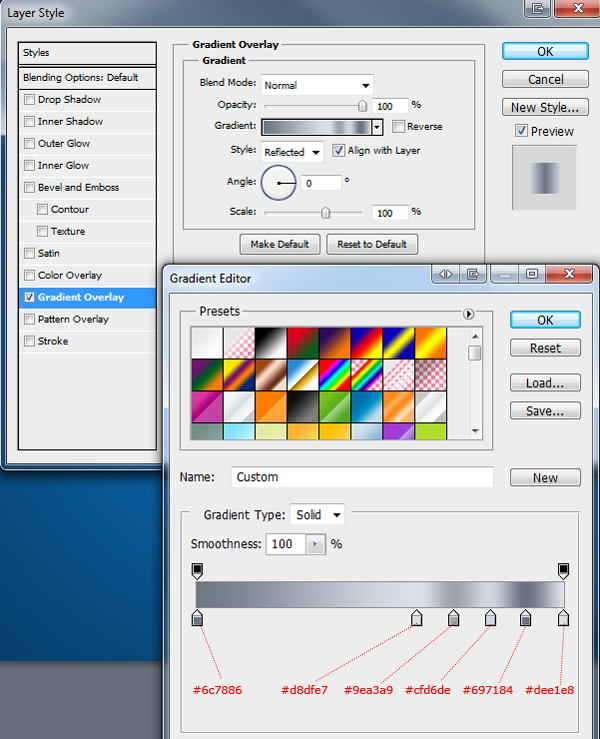Toggle the Reverse gradient checkbox
The image size is (600, 739).
tap(398, 126)
